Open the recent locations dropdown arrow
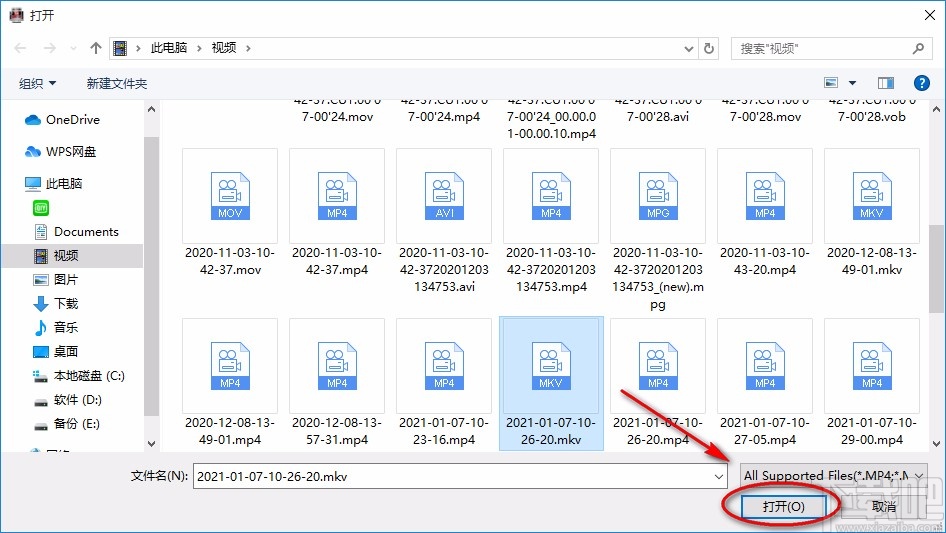 coord(73,48)
